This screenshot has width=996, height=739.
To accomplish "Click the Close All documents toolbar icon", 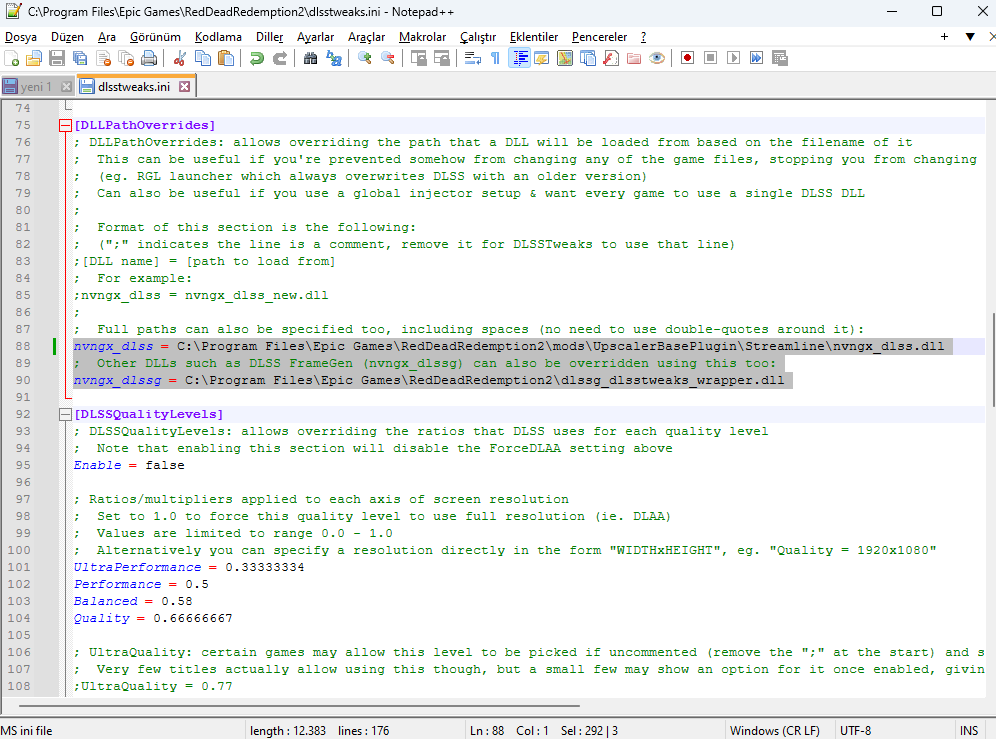I will click(x=126, y=58).
